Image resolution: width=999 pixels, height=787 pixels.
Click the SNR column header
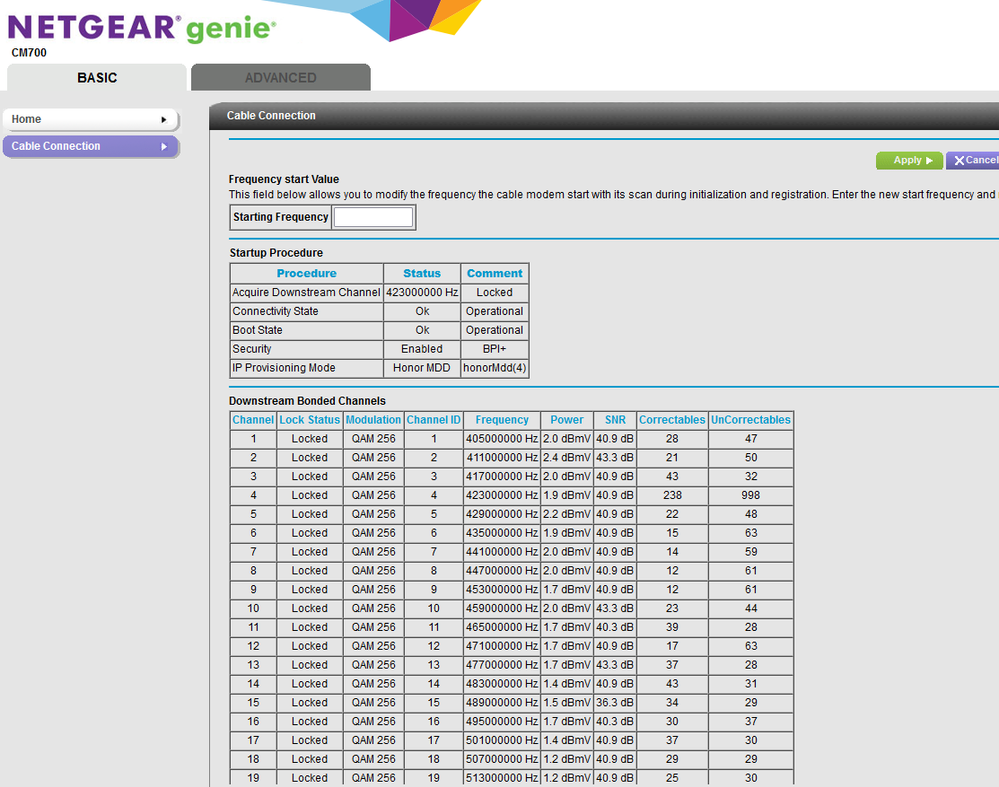614,420
